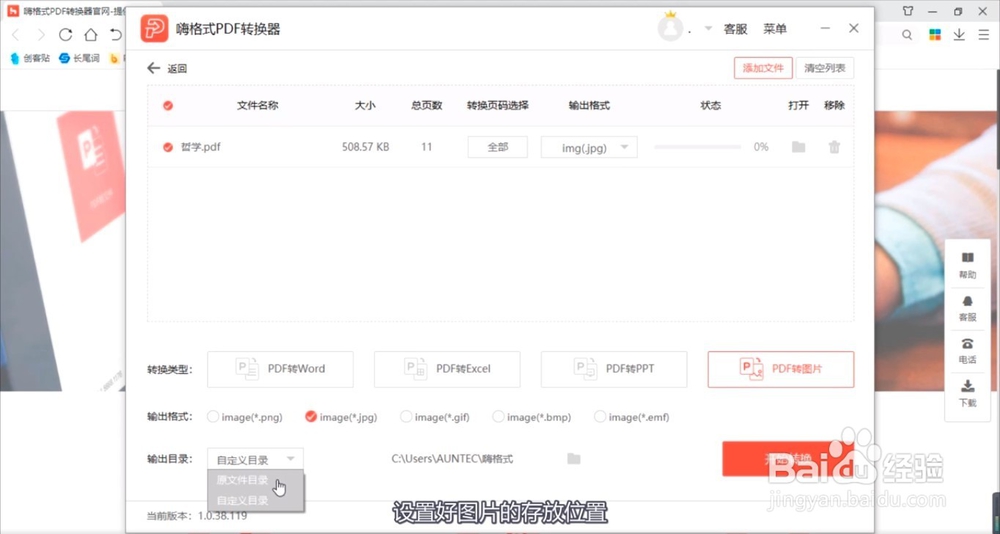Click the 返回 back arrow icon

[x=153, y=68]
